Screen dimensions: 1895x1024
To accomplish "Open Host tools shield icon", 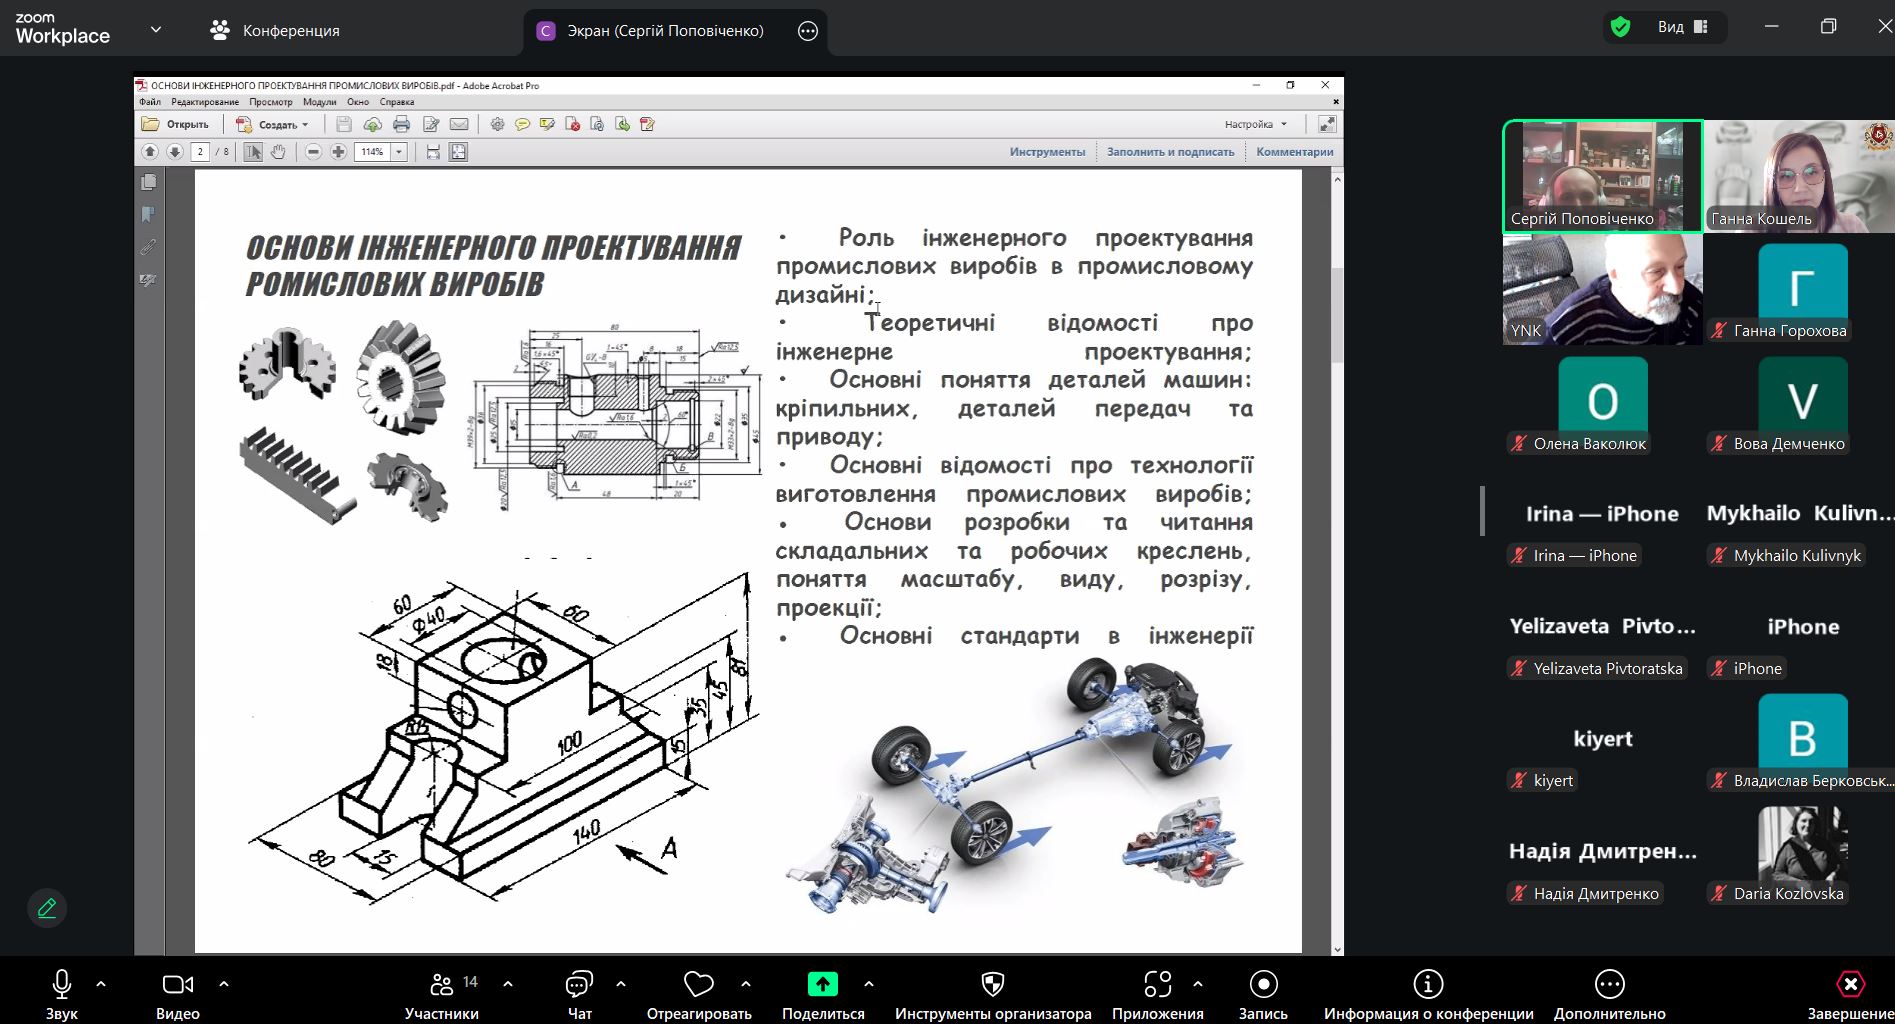I will (992, 985).
